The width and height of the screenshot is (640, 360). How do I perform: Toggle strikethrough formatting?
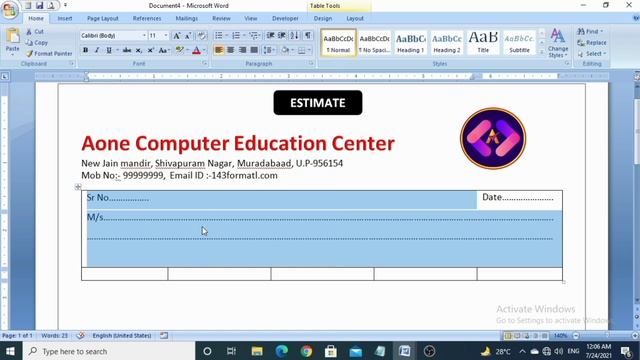tap(127, 50)
